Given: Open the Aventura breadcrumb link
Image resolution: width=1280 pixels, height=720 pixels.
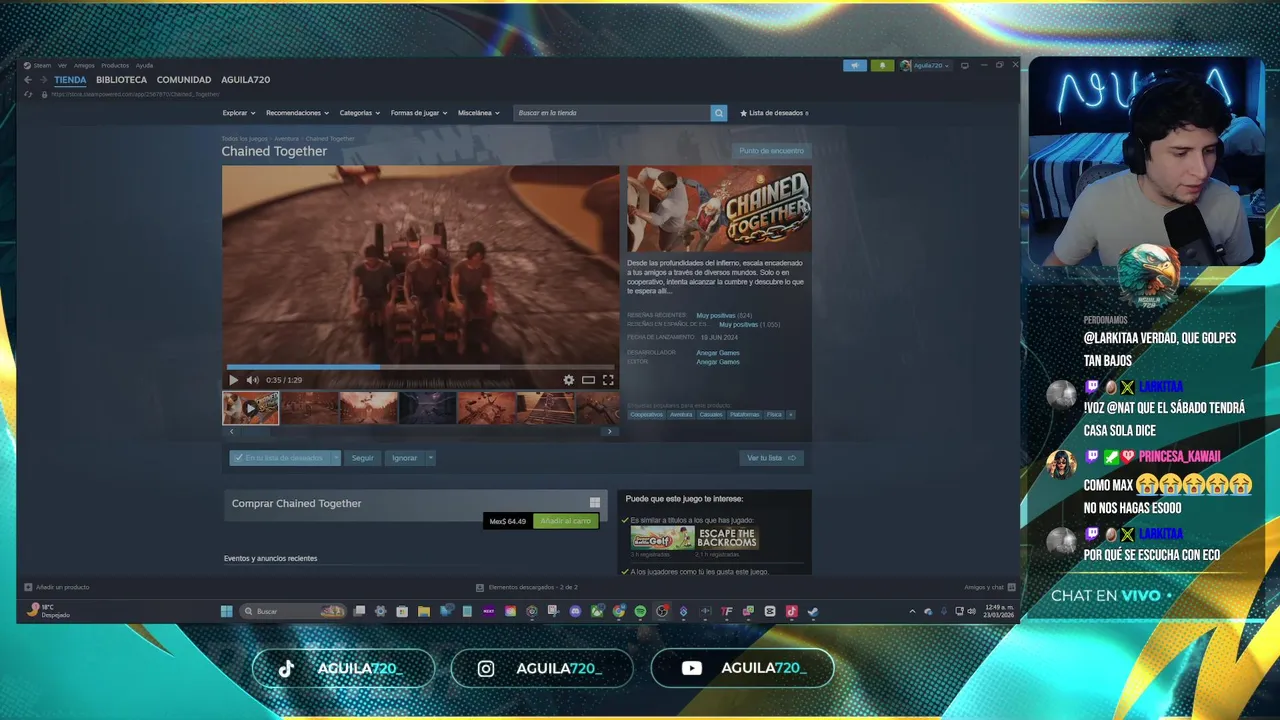Looking at the screenshot, I should coord(286,139).
